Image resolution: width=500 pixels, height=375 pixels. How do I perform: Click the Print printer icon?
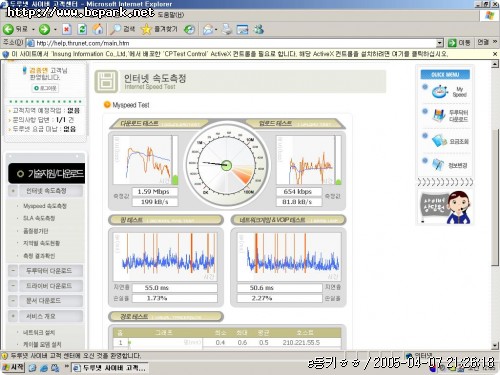coord(227,29)
